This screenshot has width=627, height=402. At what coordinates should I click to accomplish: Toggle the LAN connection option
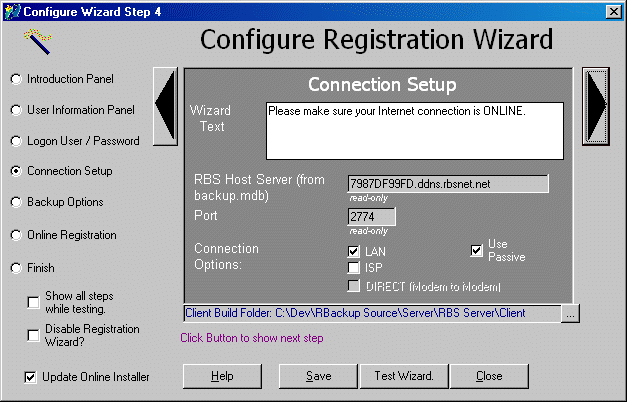pos(353,252)
